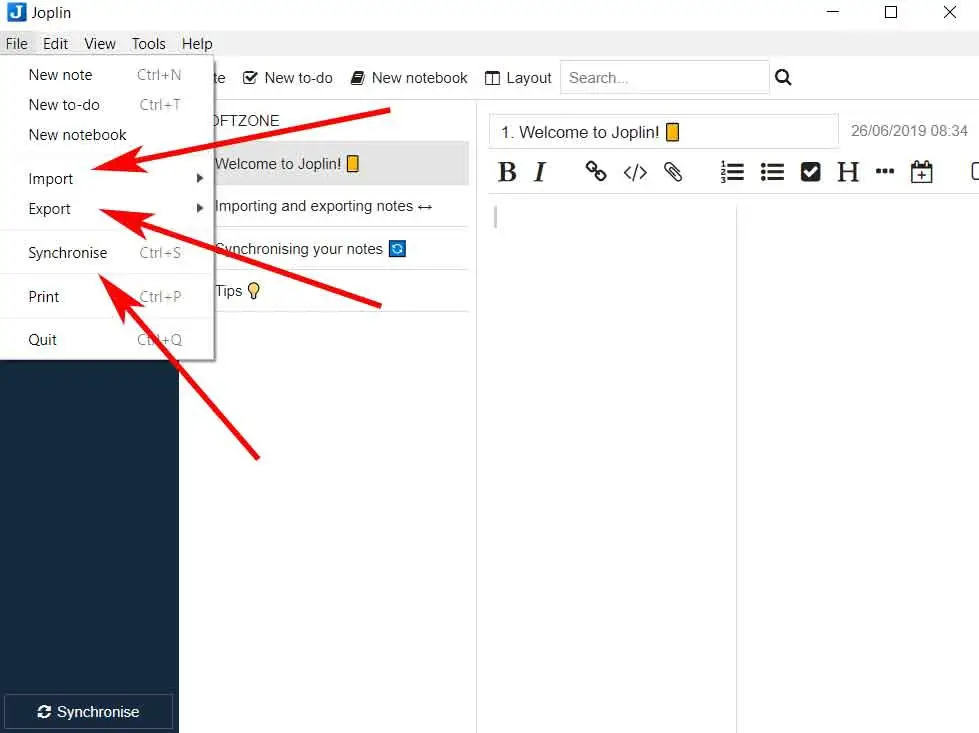Maximize the Joplin window

click(x=891, y=12)
